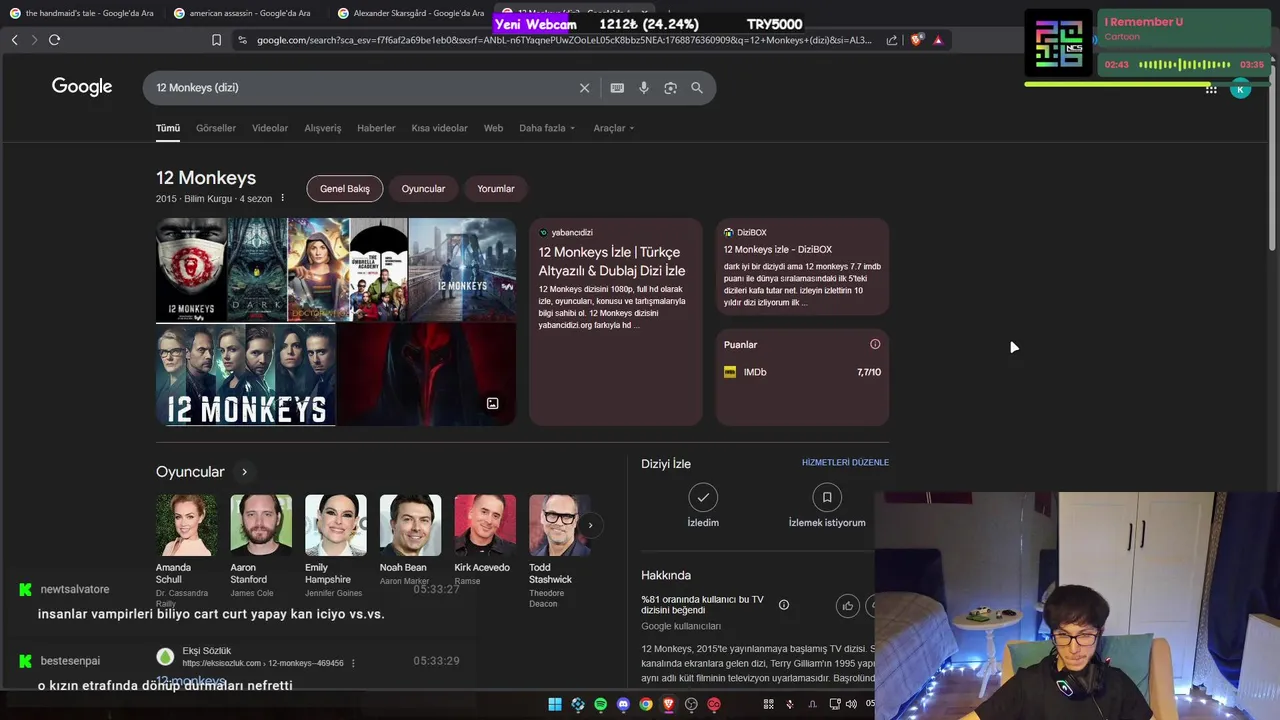Image resolution: width=1280 pixels, height=720 pixels.
Task: Open the Brave browser taskbar icon
Action: [669, 704]
